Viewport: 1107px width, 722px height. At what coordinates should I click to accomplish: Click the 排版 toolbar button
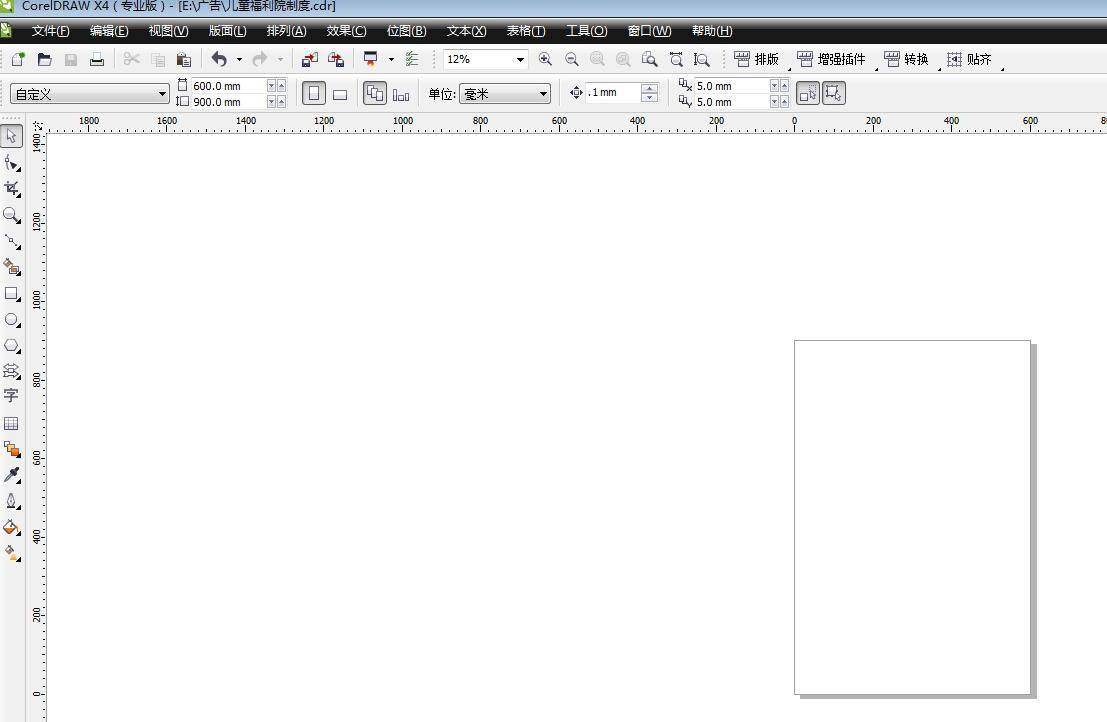click(757, 60)
